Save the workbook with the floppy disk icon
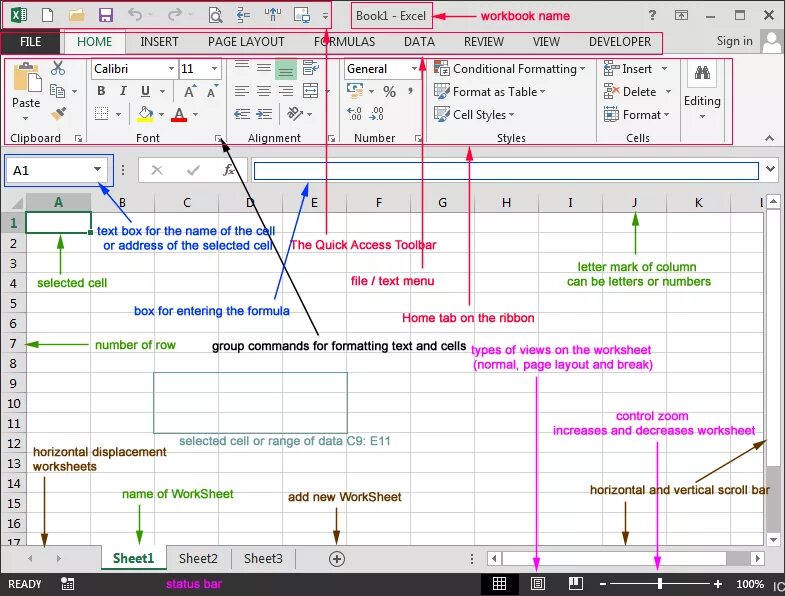Screen dimensions: 785x596 (x=106, y=15)
